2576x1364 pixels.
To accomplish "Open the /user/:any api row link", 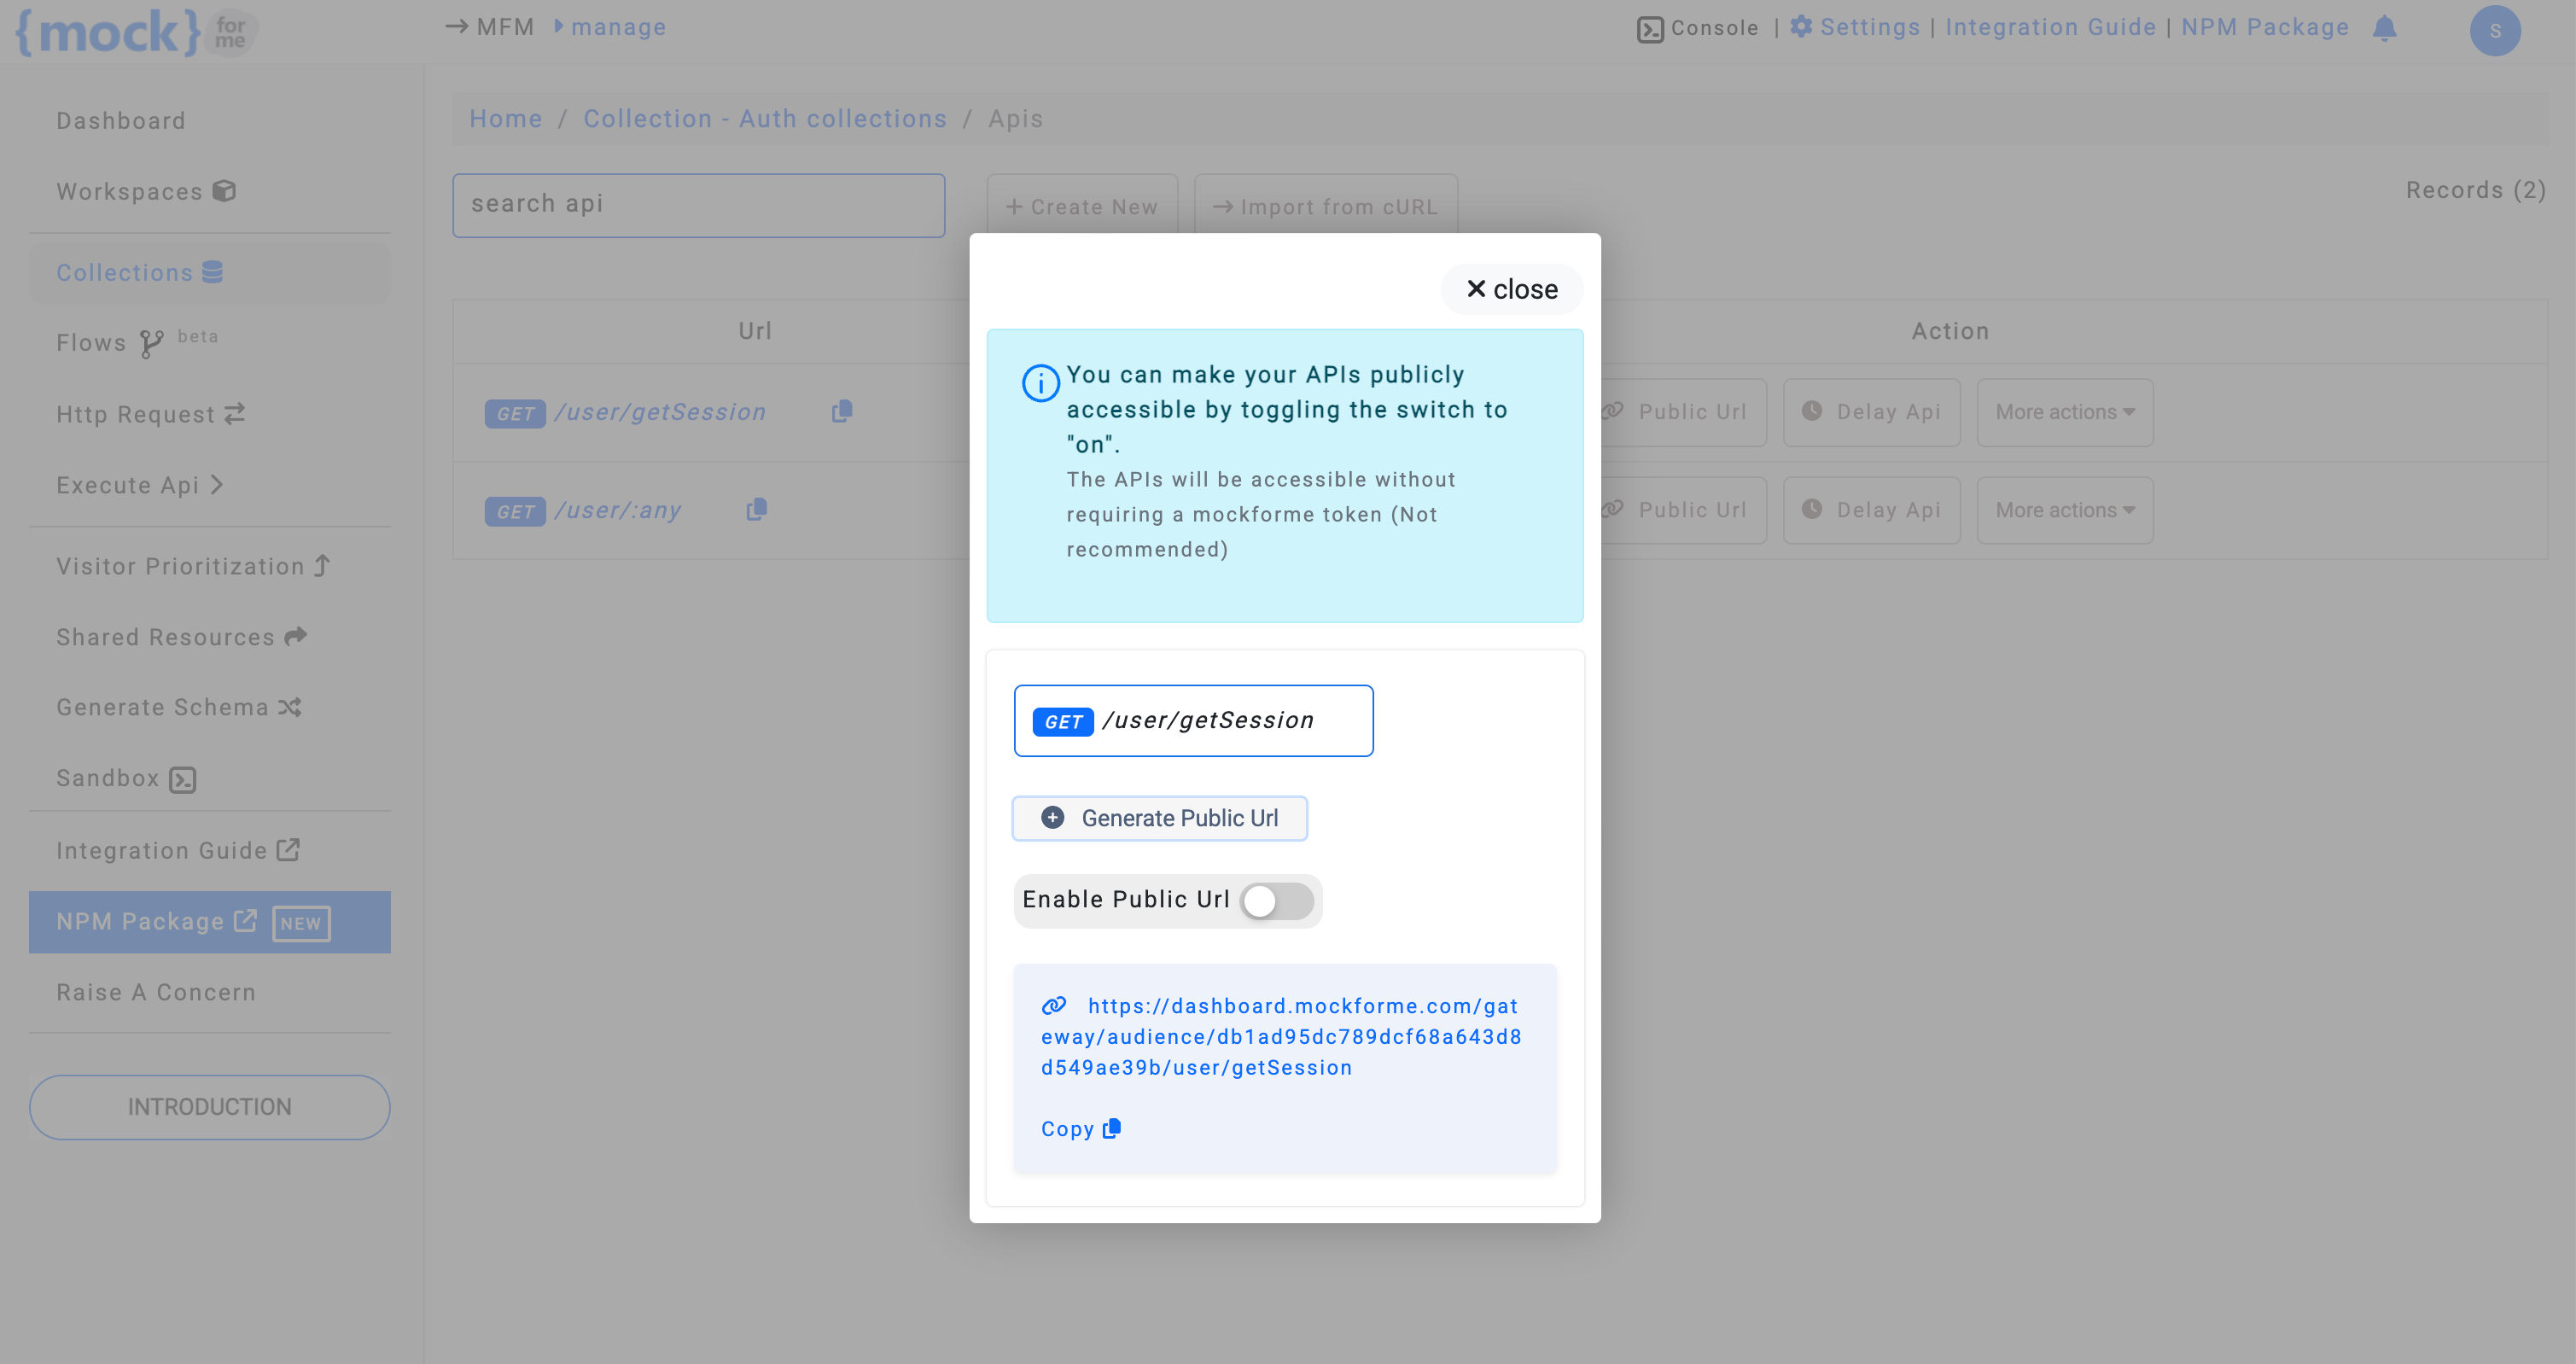I will click(618, 510).
